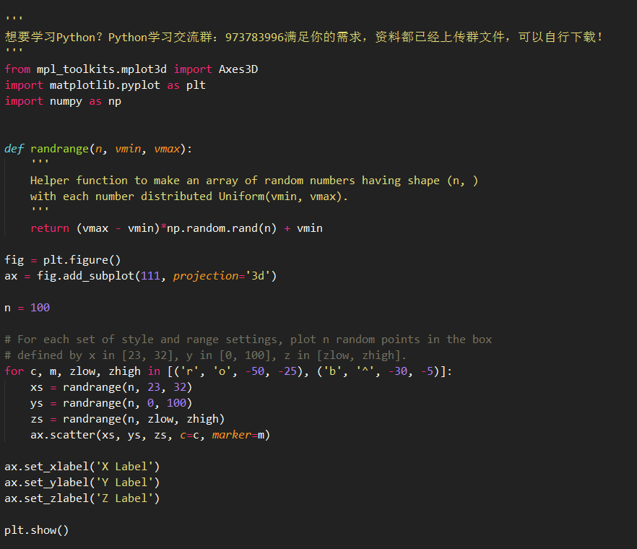Click the add_subplot method call
This screenshot has width=637, height=549.
[x=104, y=276]
